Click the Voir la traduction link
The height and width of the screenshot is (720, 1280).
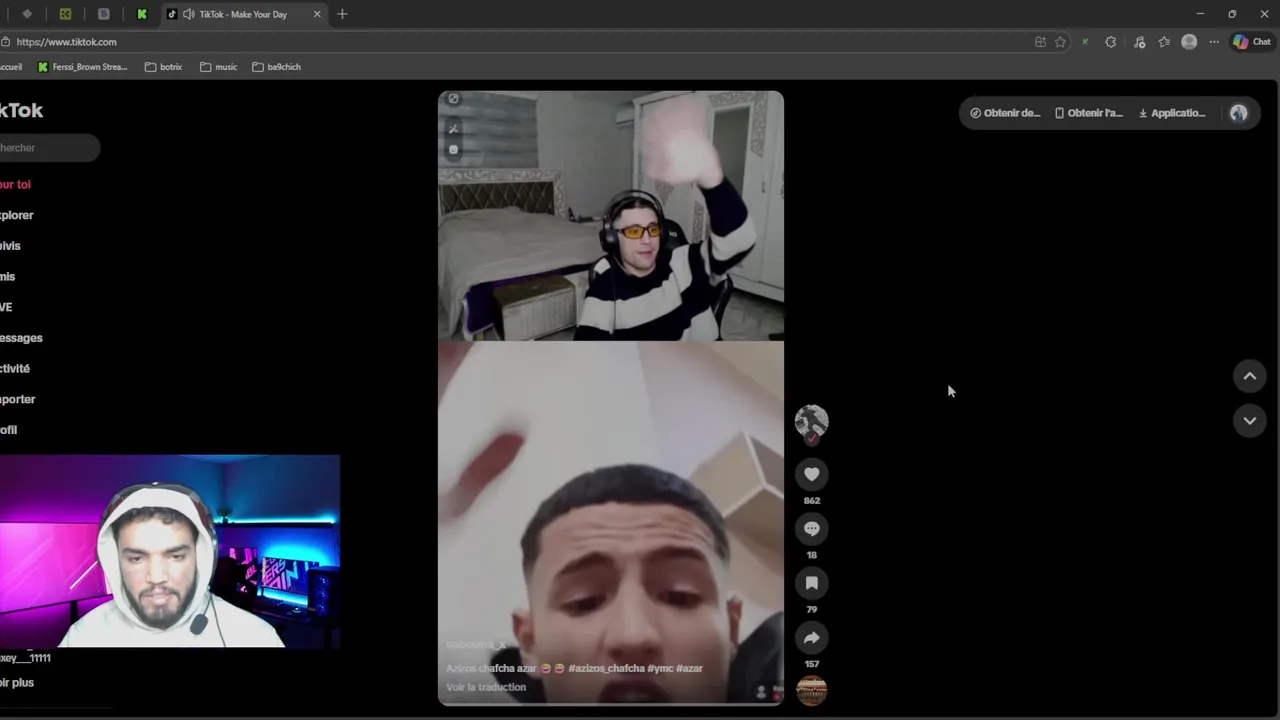[486, 687]
